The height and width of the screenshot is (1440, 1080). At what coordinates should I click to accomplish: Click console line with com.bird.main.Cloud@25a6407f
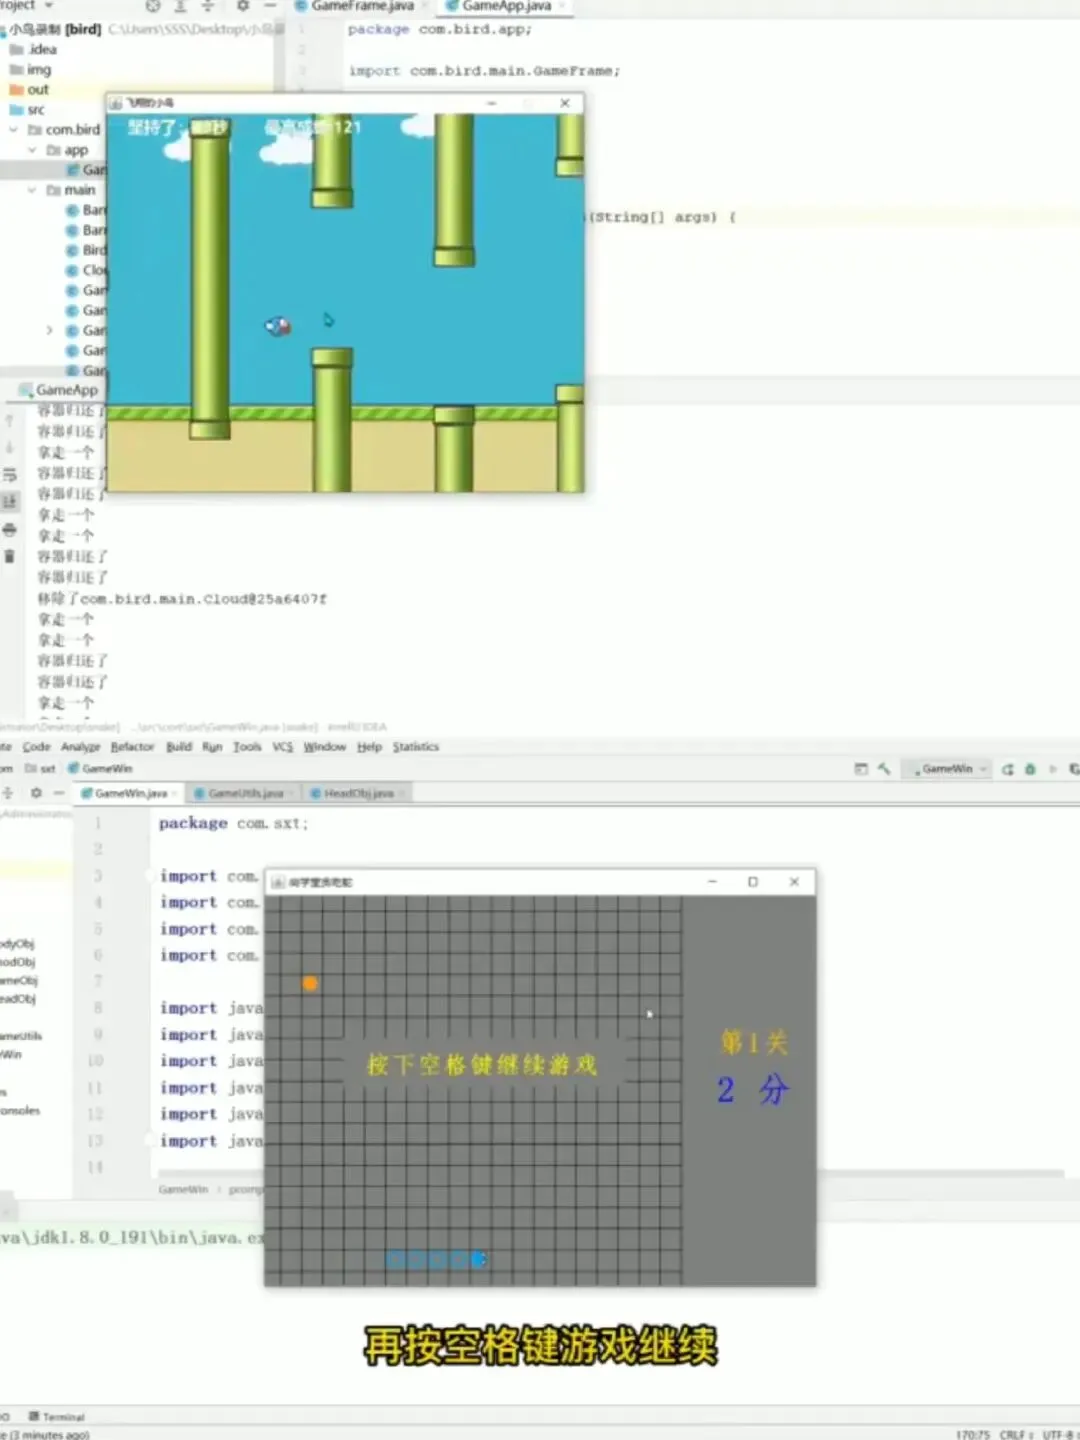pyautogui.click(x=182, y=599)
